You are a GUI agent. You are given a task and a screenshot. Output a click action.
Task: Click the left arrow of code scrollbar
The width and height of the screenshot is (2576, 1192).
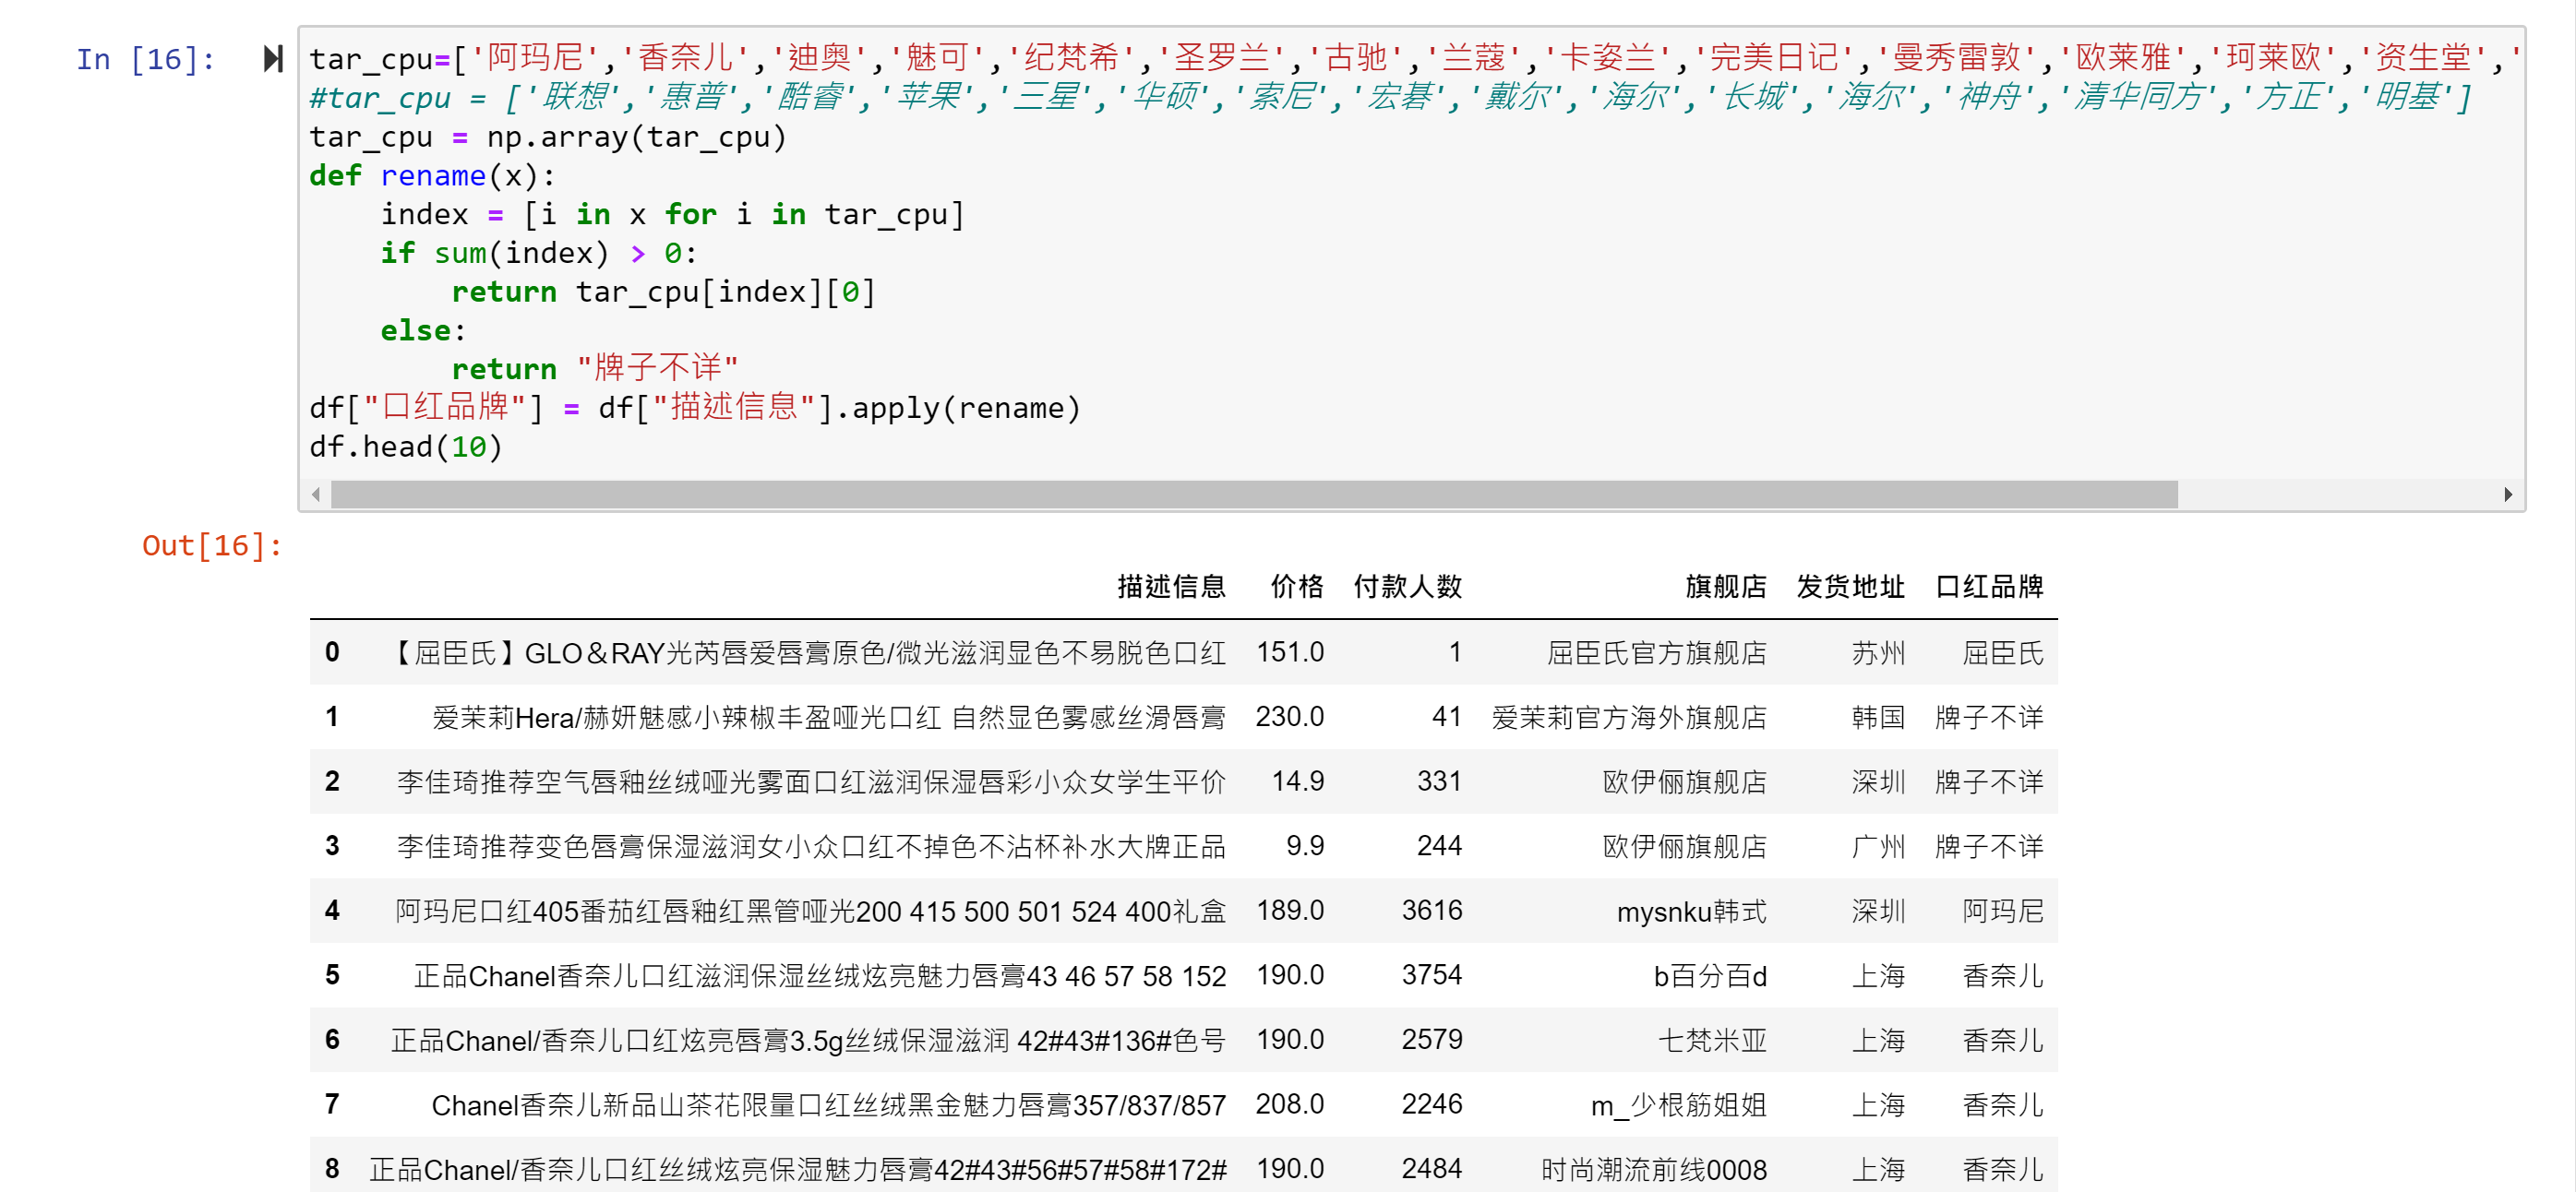(316, 494)
